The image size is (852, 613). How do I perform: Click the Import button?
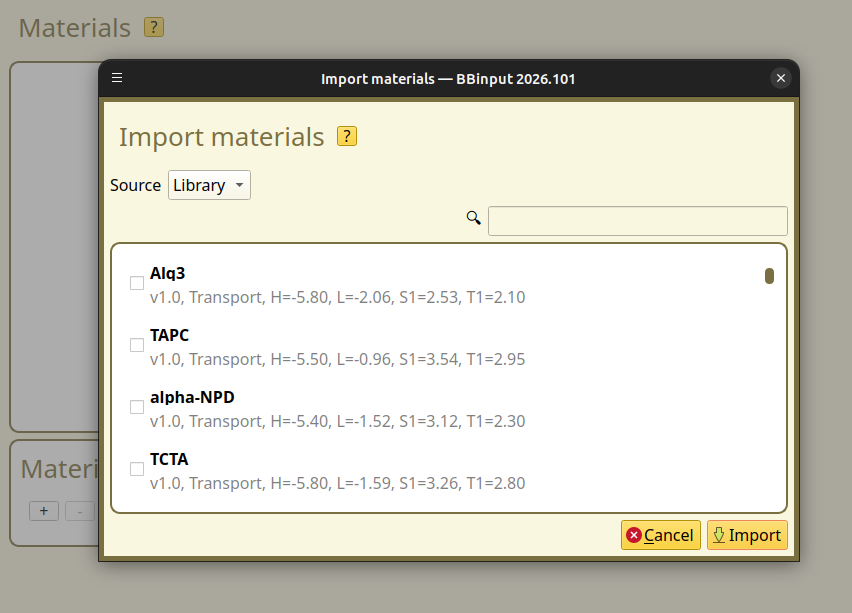click(747, 535)
